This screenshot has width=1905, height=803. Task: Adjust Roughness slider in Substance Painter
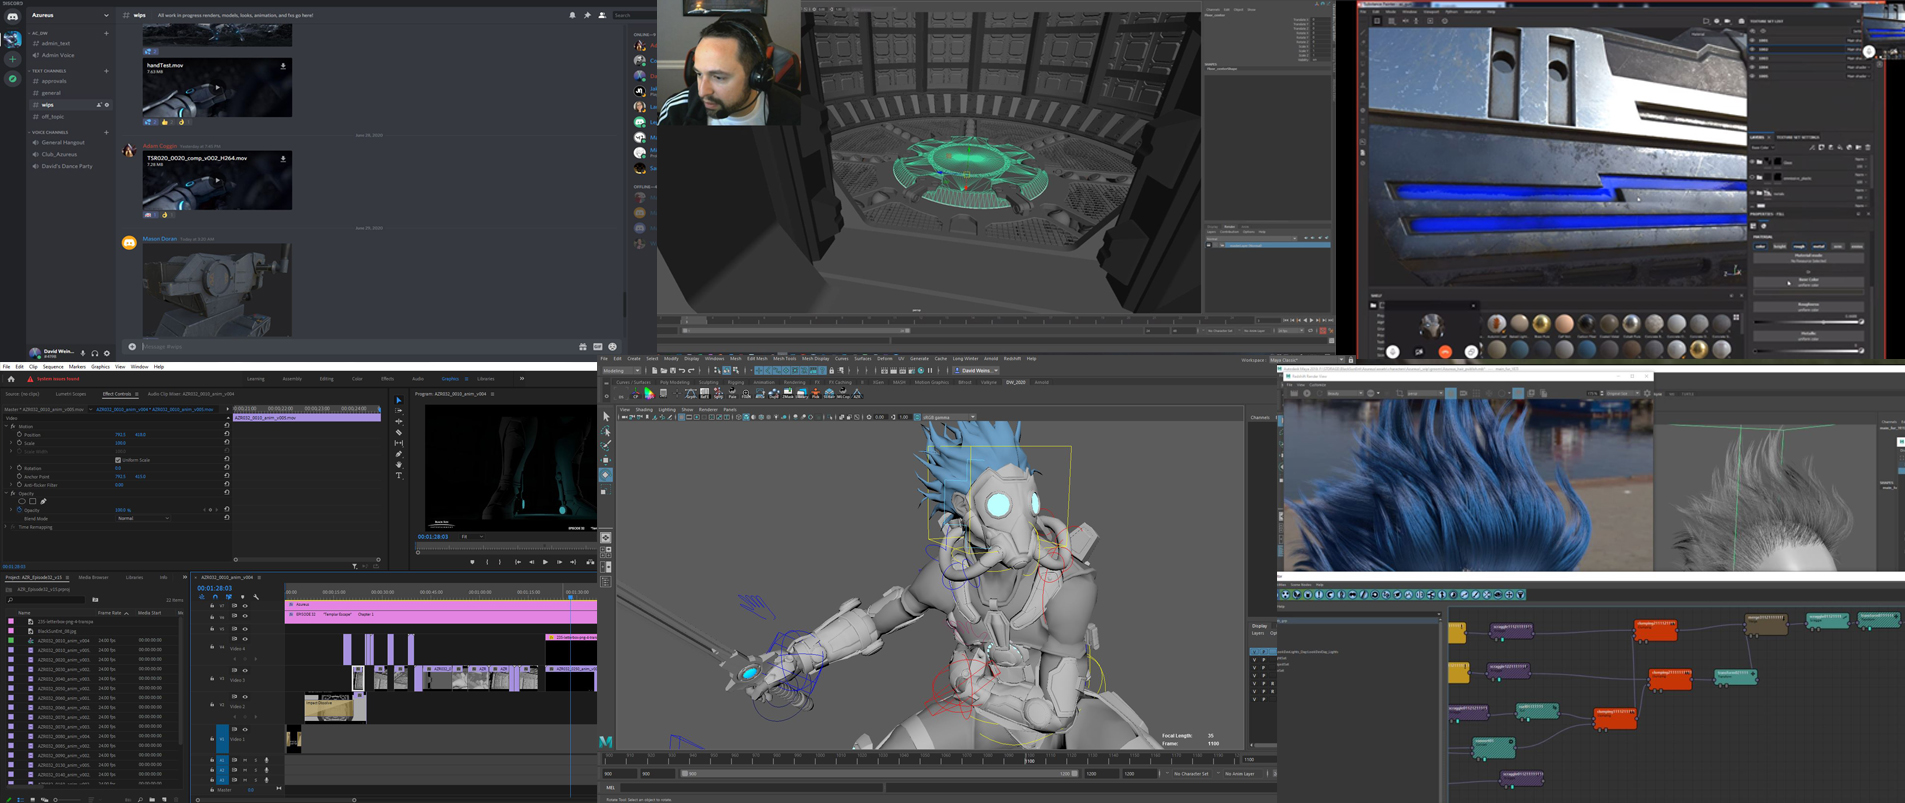click(1808, 322)
